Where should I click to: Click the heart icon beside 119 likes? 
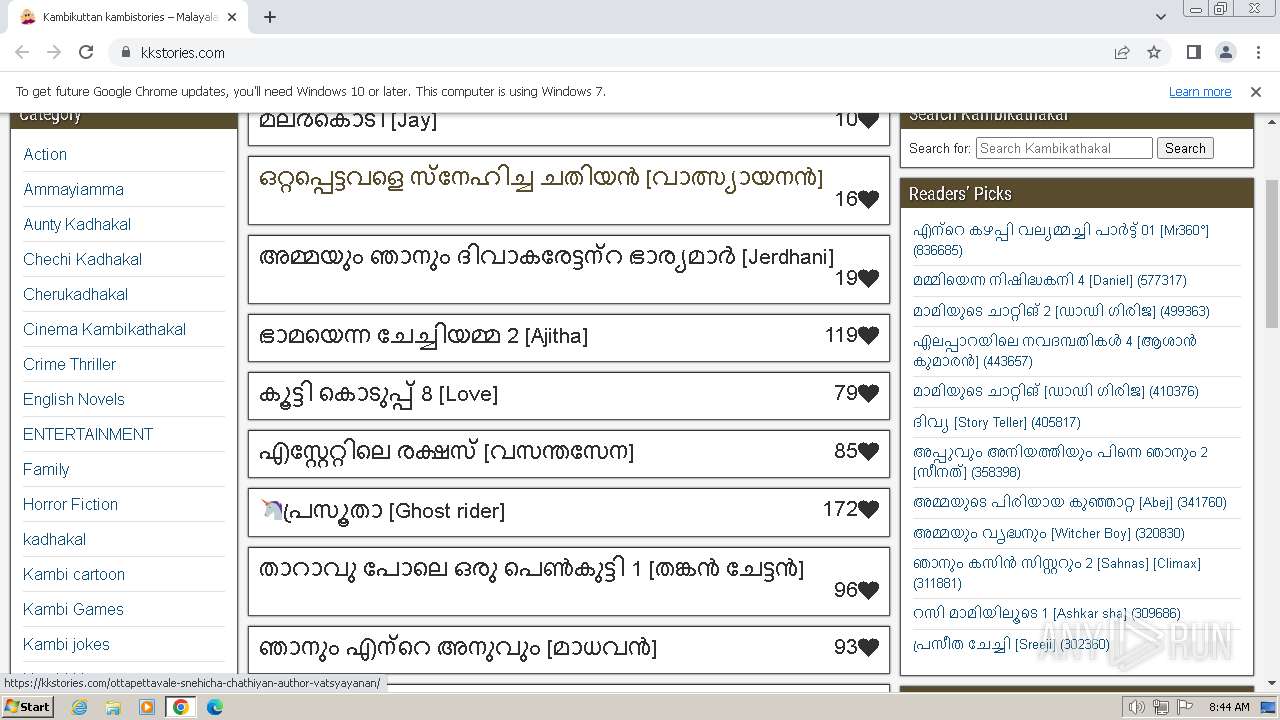(x=868, y=336)
